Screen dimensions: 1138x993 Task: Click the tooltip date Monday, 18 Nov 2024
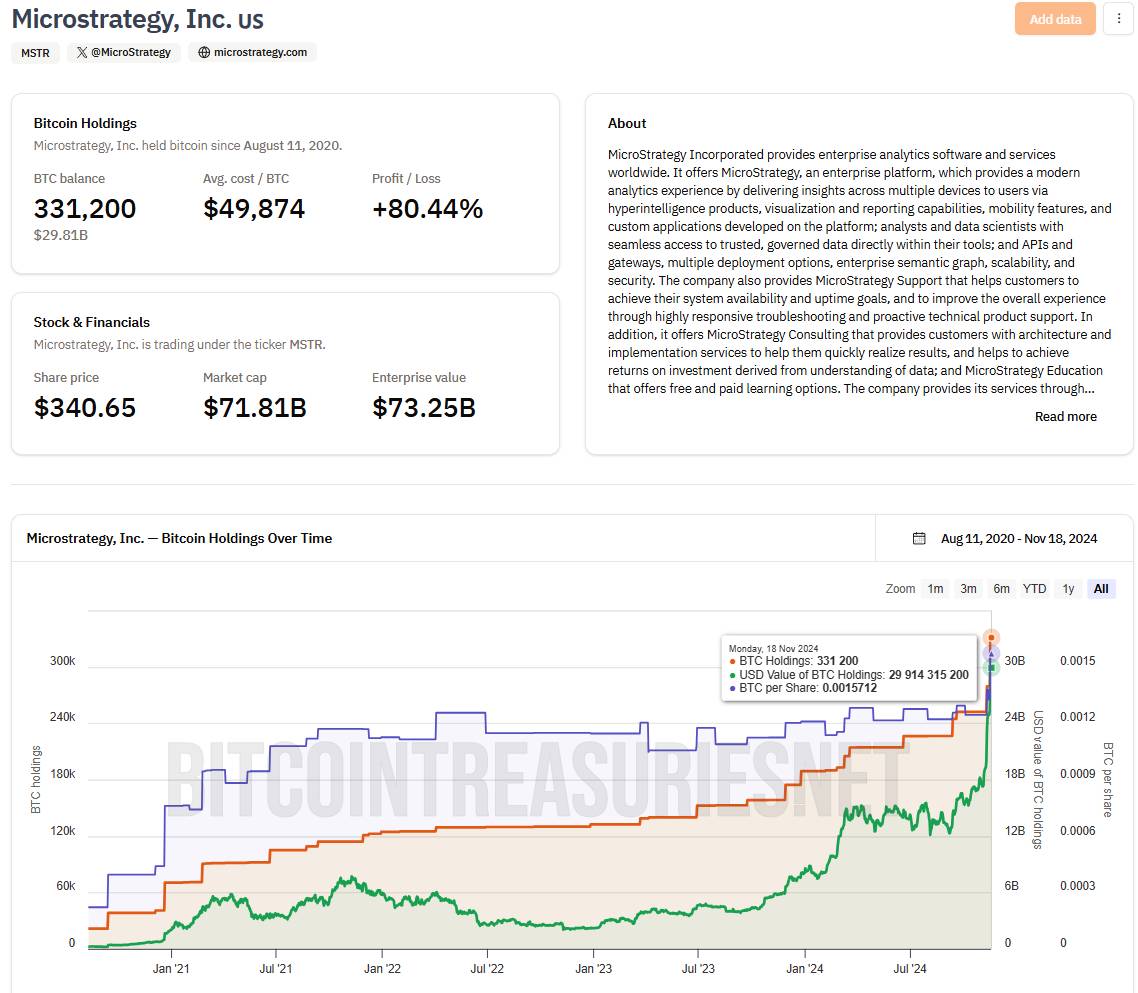(774, 648)
